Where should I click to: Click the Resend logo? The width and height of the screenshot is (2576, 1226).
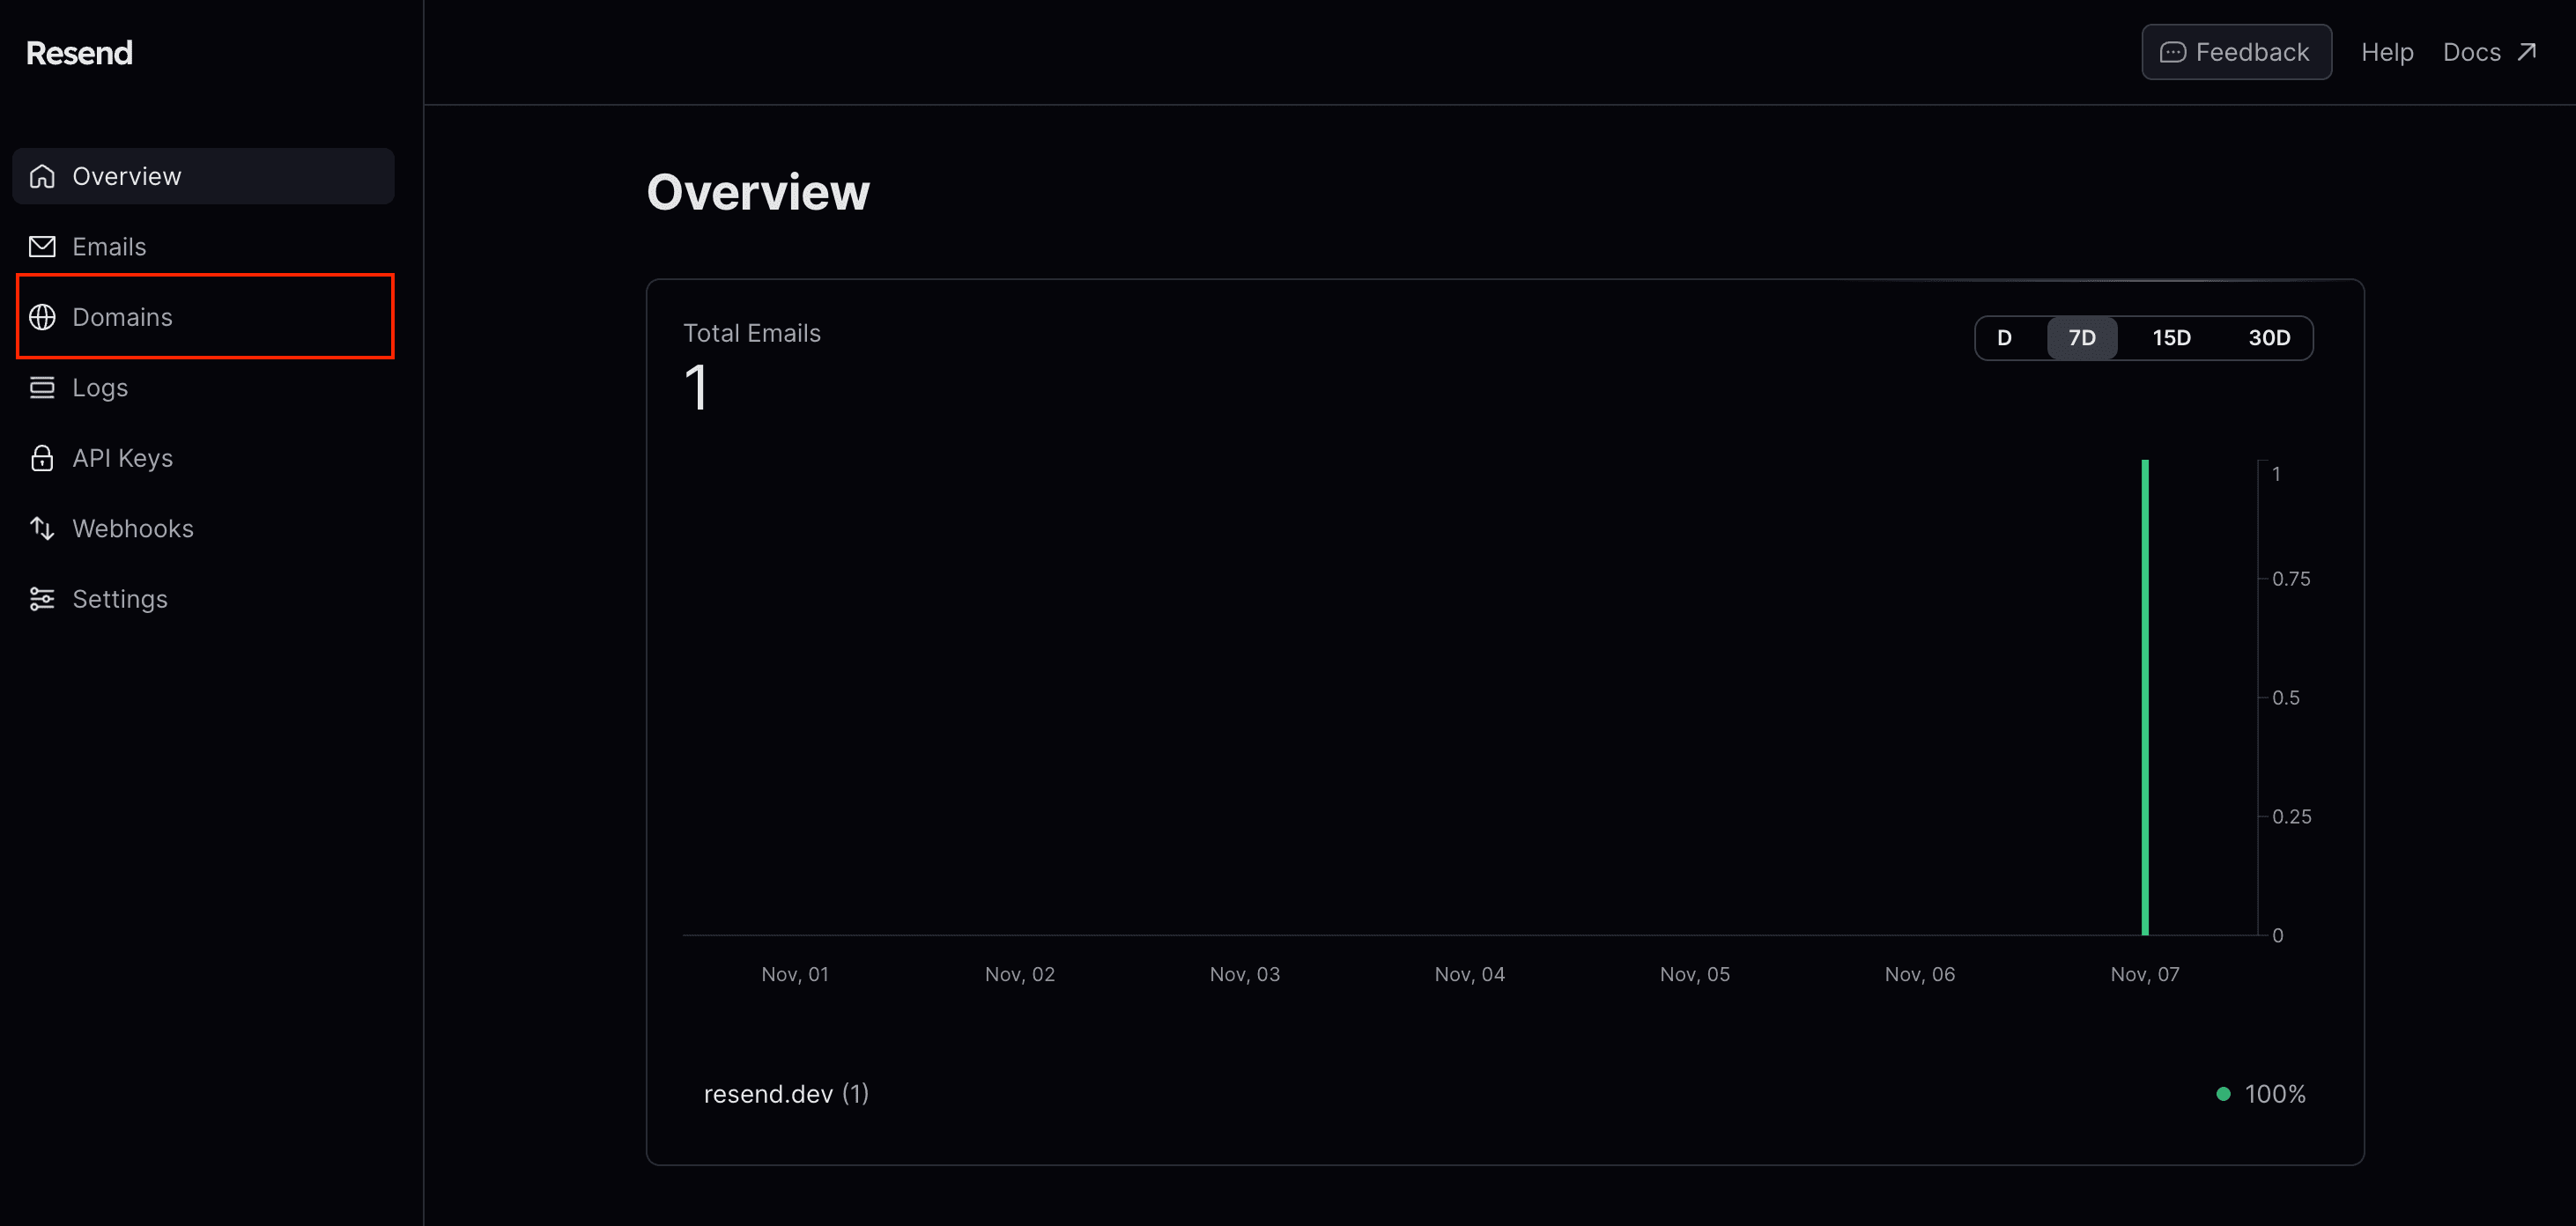pyautogui.click(x=79, y=53)
